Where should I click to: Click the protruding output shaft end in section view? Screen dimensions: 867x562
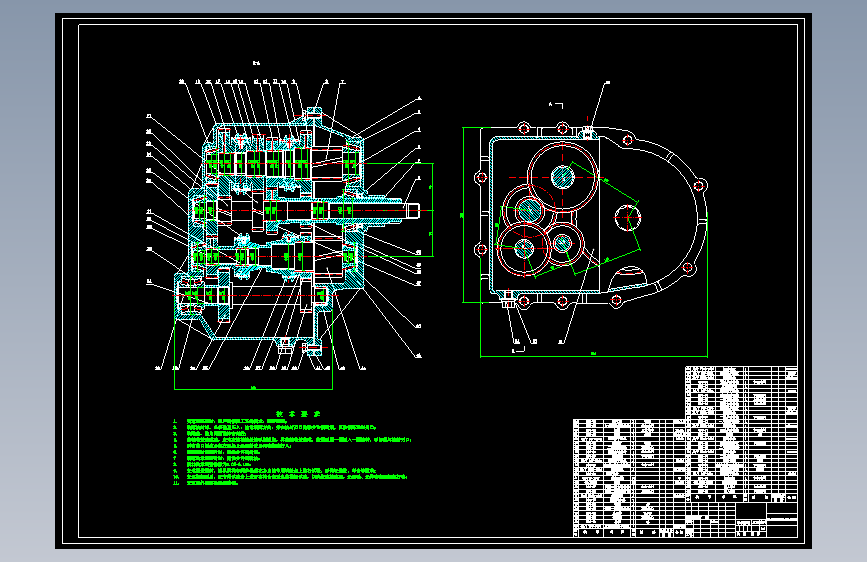(x=411, y=211)
